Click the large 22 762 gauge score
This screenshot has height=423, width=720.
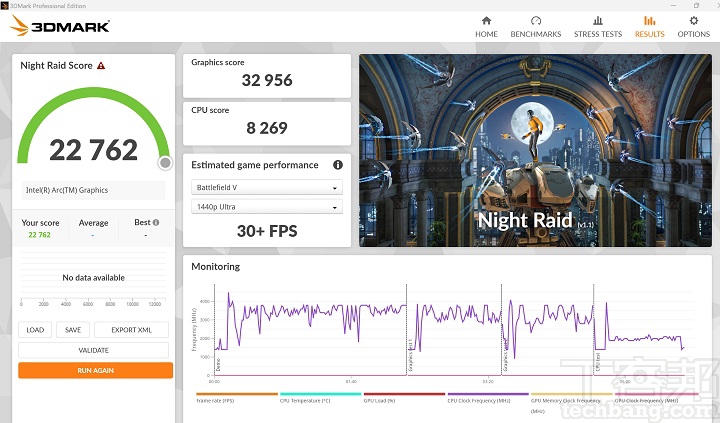pos(93,150)
